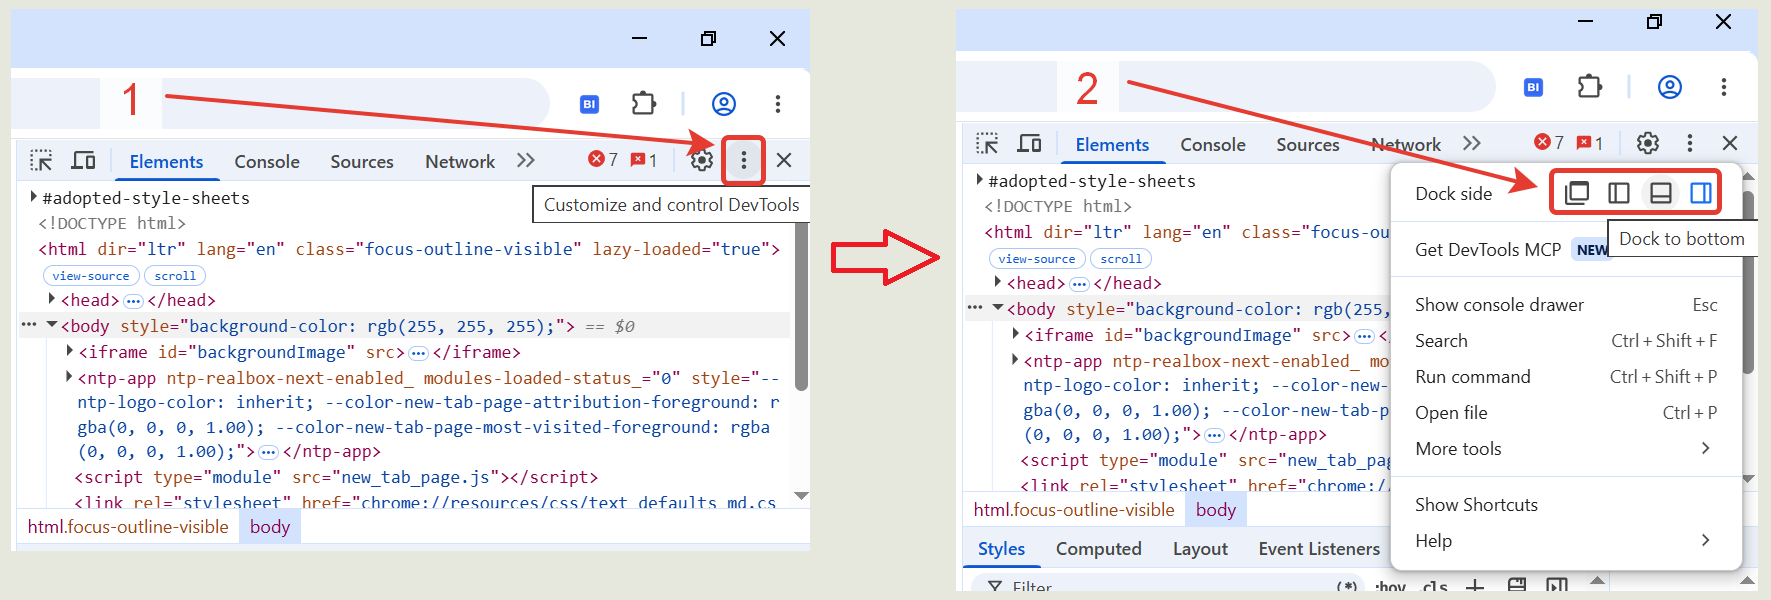Open Chrome's three-dot menu in screenshot 1

[x=778, y=103]
